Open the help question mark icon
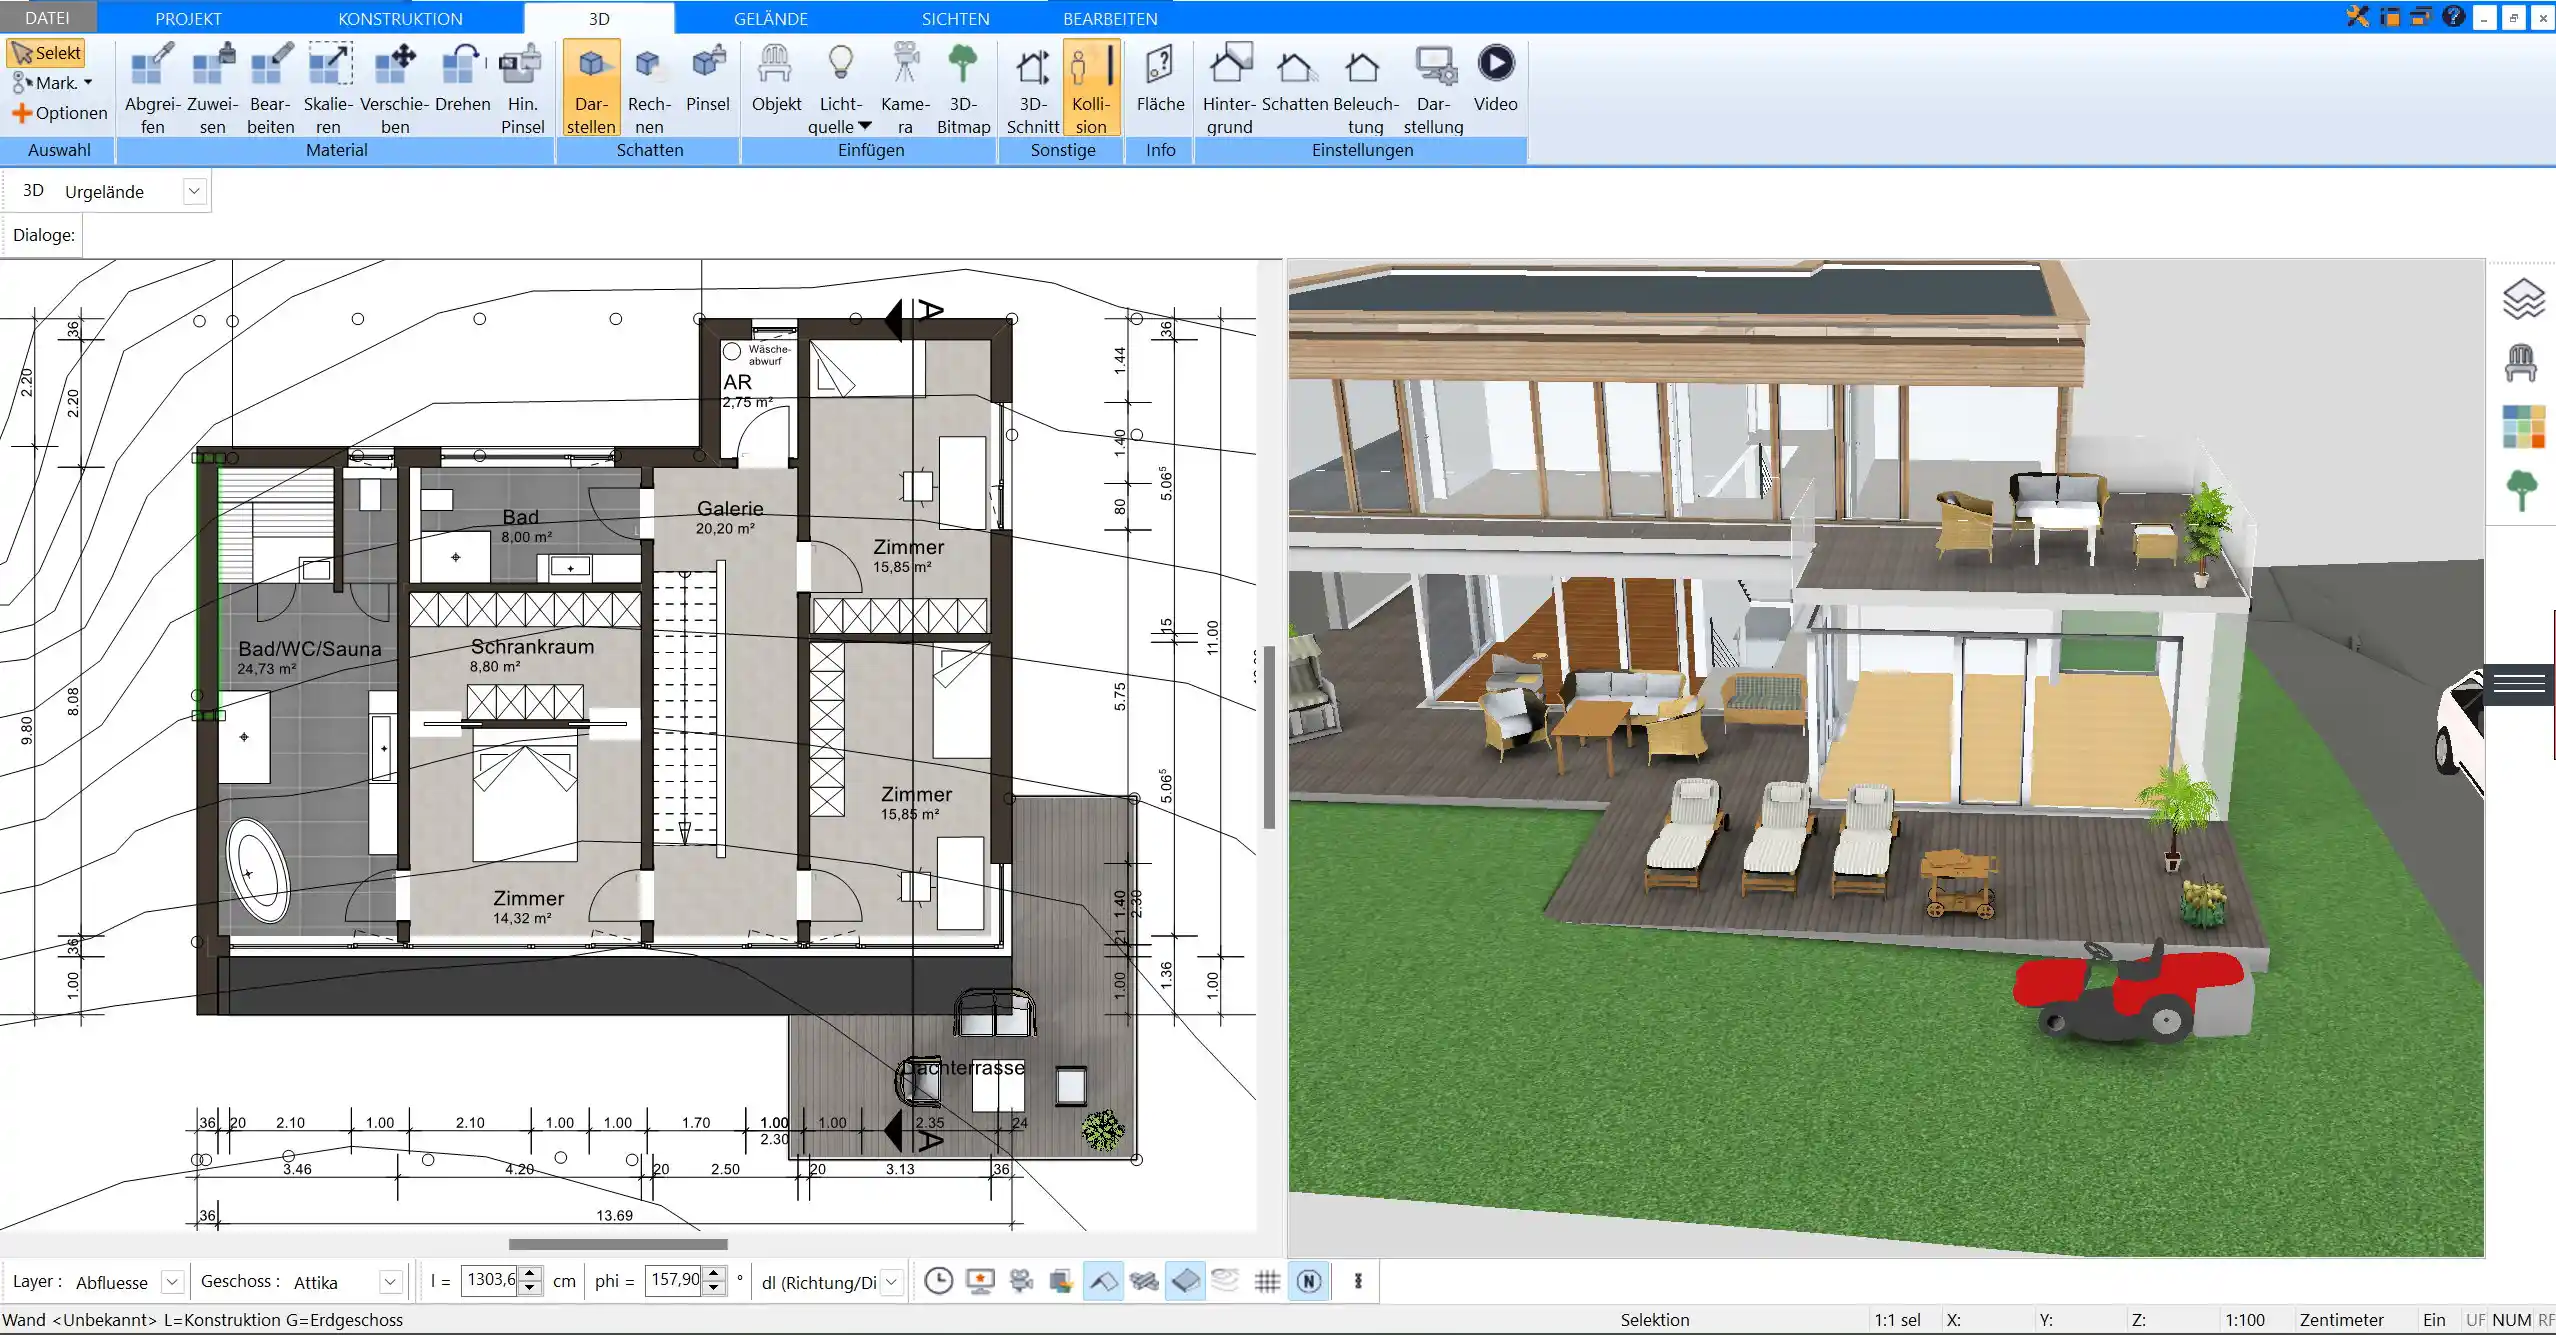The image size is (2556, 1335). [2452, 16]
